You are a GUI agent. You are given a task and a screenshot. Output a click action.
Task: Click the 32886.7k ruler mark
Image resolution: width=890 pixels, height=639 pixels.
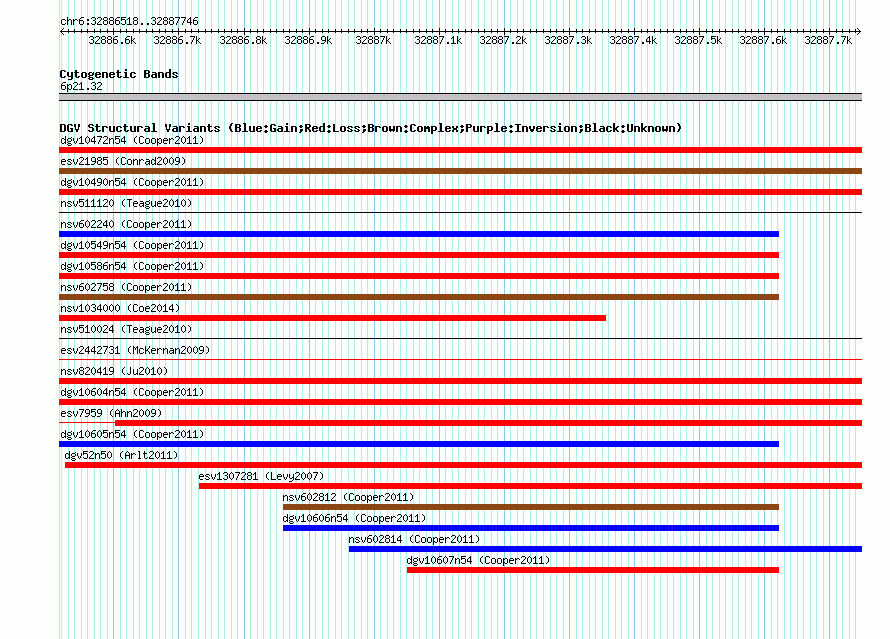(177, 40)
